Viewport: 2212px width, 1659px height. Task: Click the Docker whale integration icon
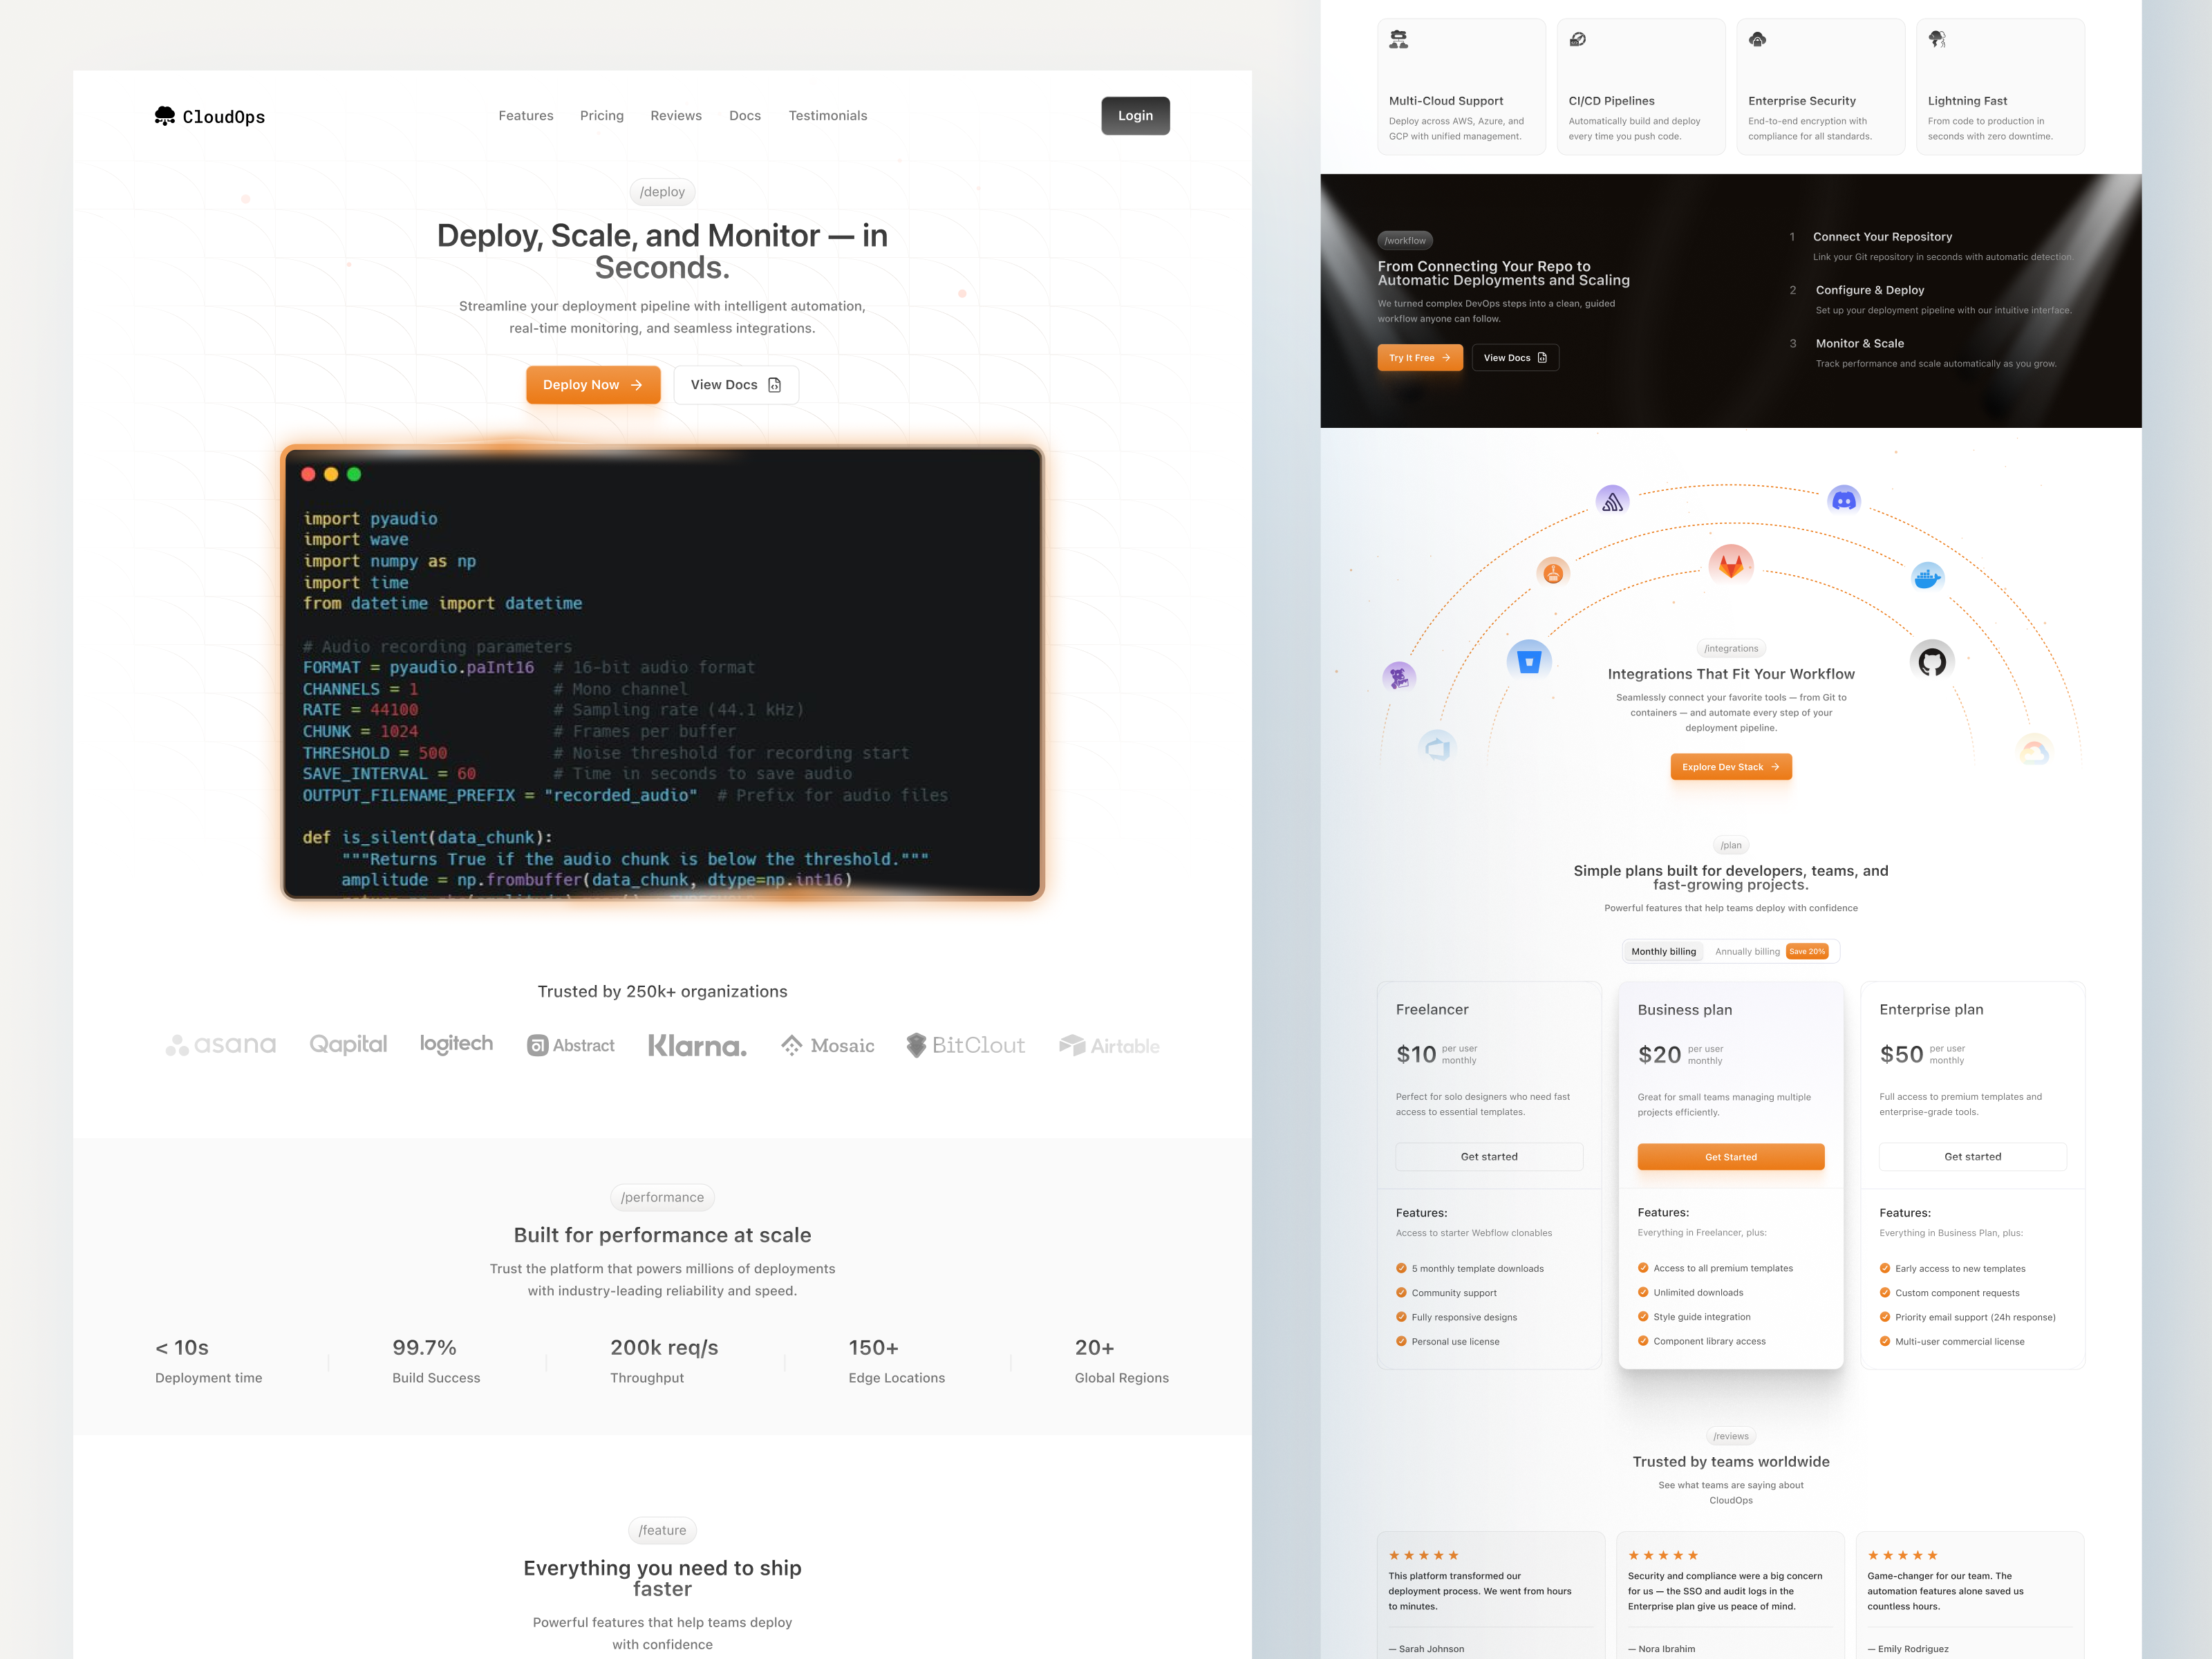coord(1927,577)
